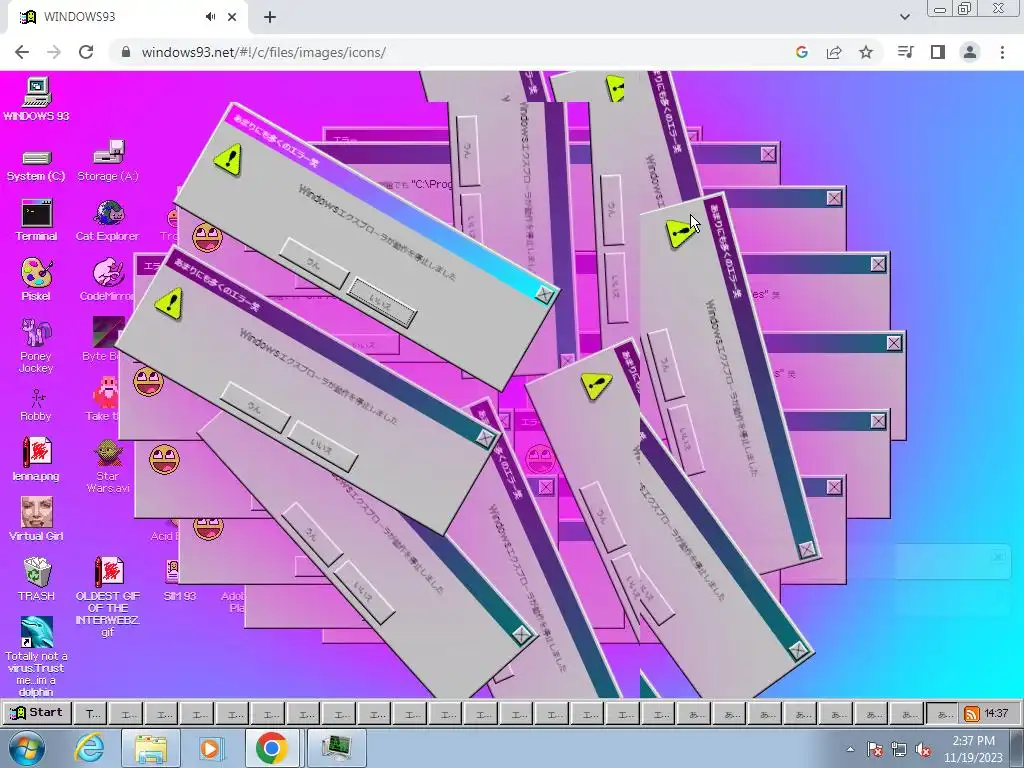Click the Google icon in the address bar

coord(802,52)
